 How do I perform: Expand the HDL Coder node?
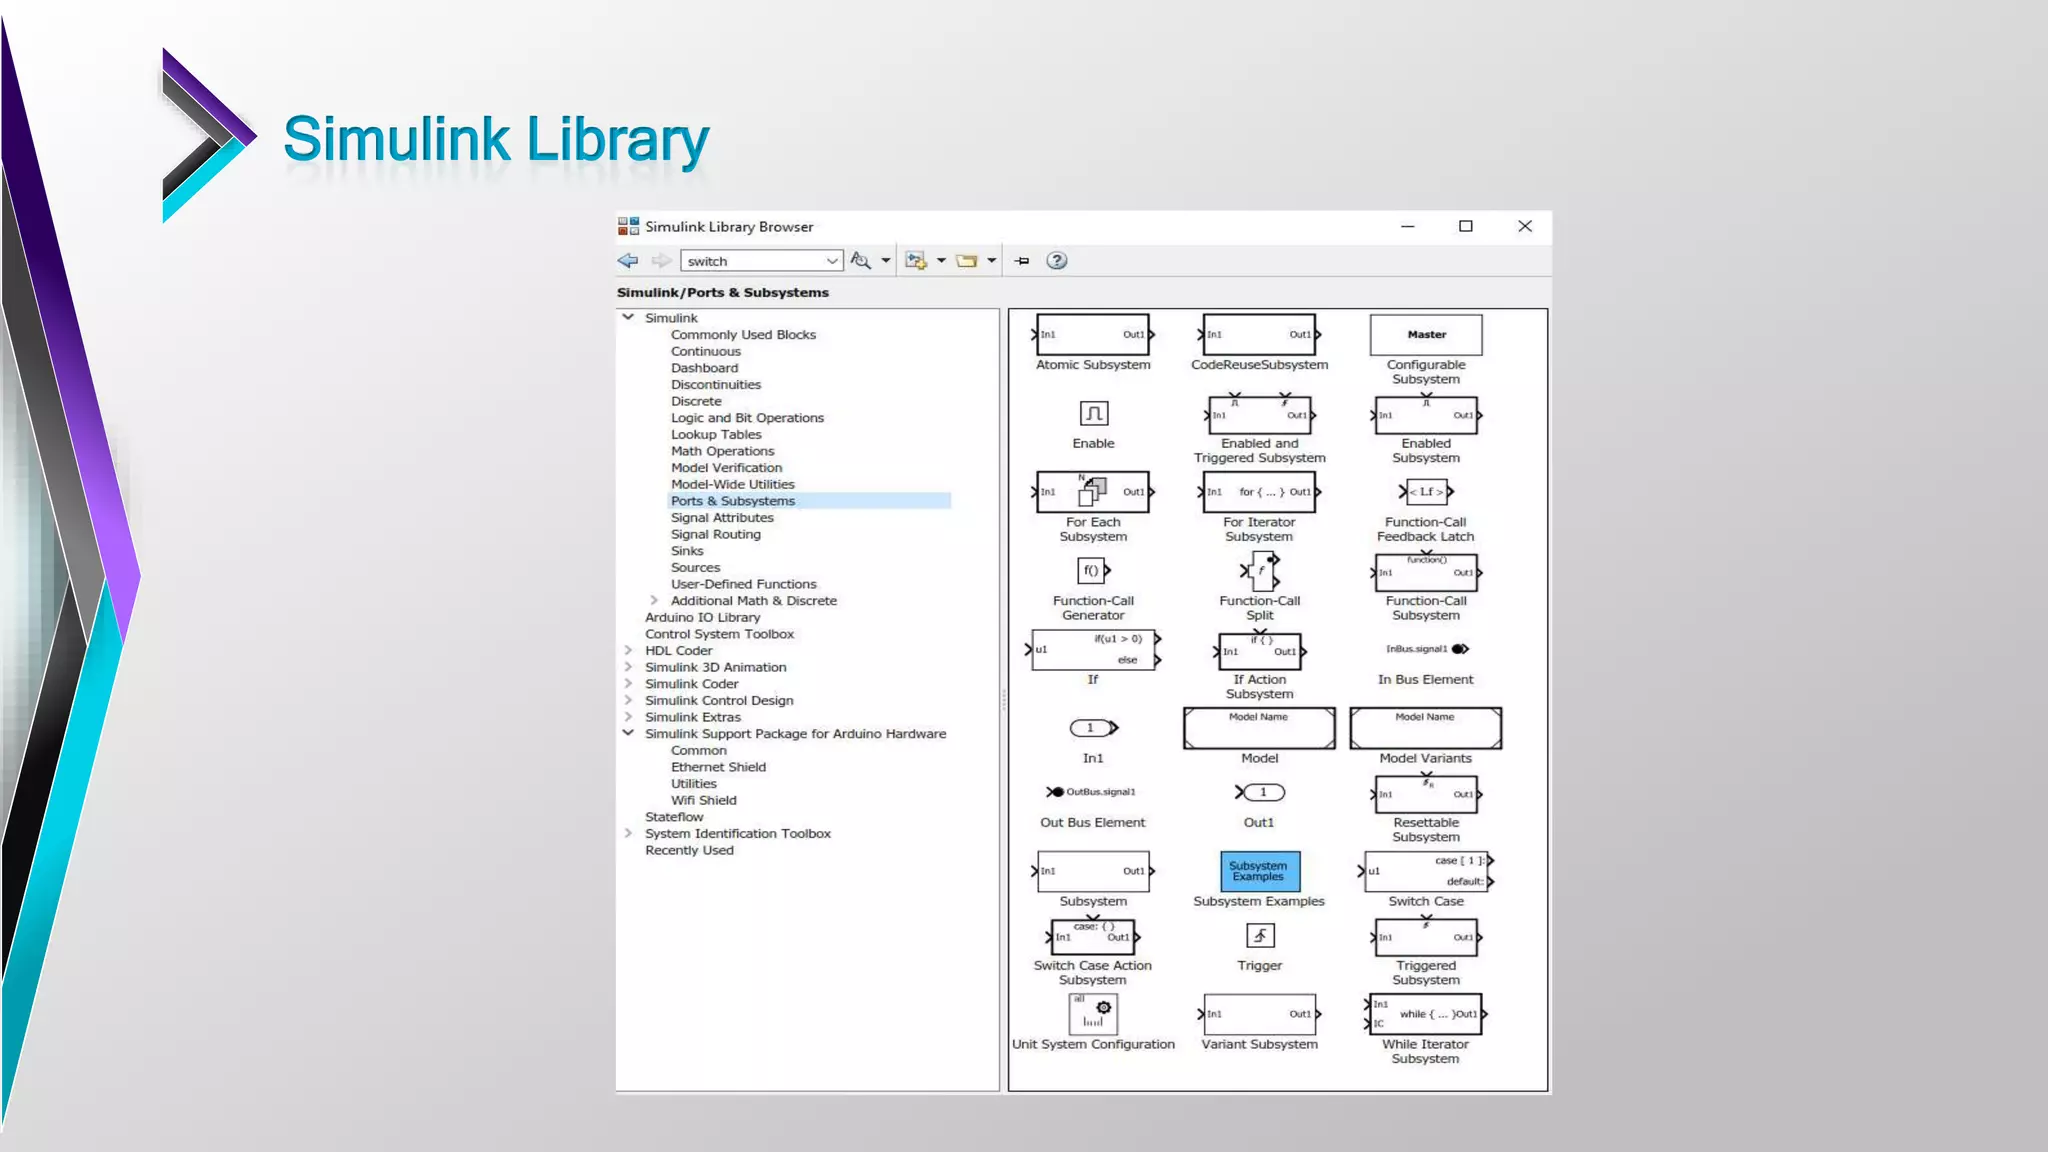[x=628, y=651]
